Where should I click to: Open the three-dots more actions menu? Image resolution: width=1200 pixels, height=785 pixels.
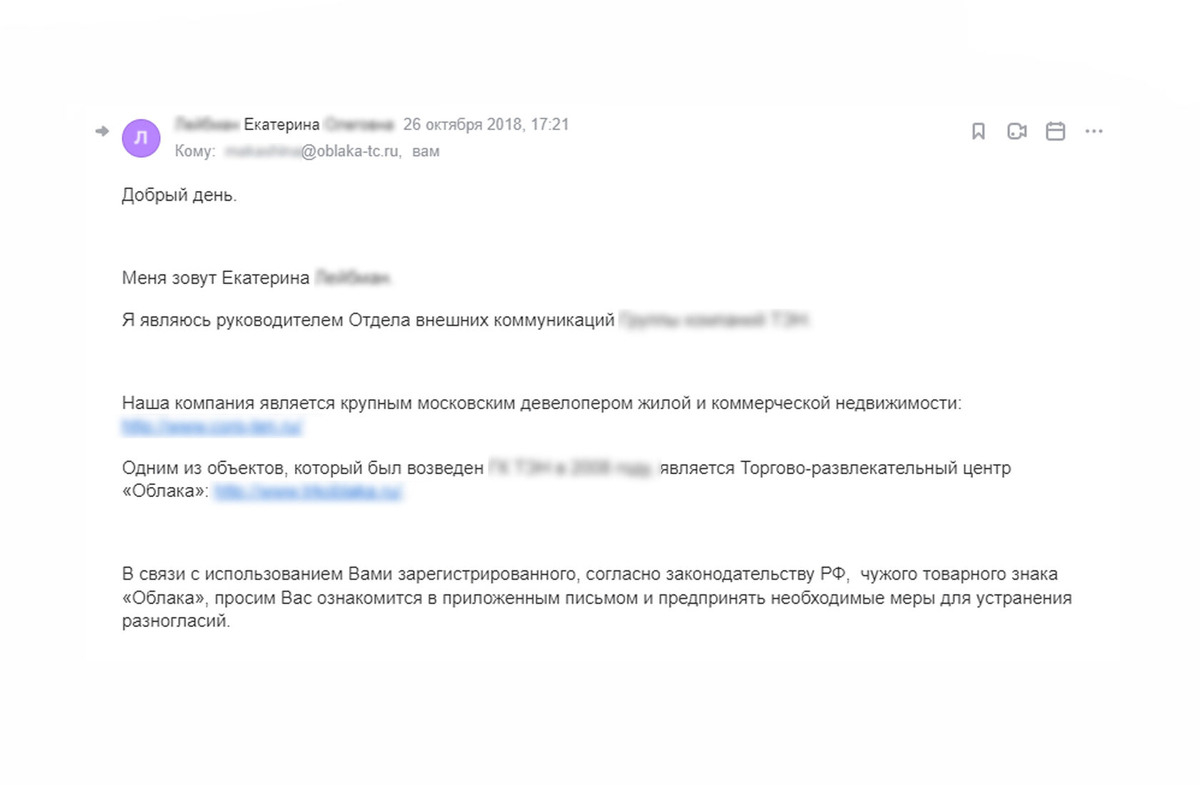1094,132
